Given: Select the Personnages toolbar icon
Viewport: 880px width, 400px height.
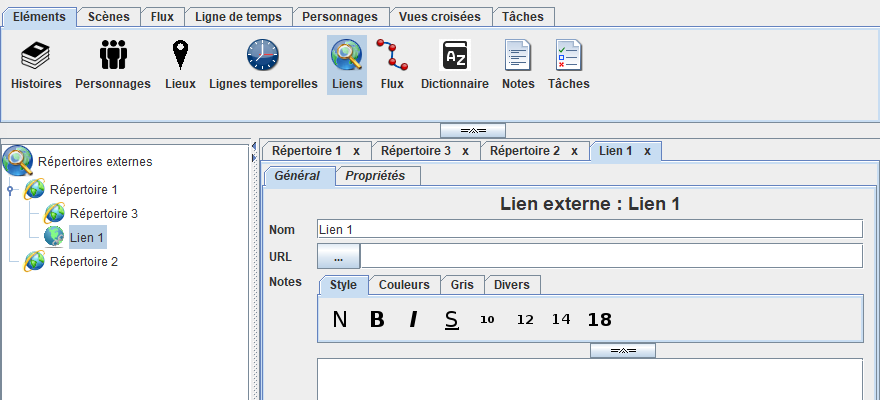Looking at the screenshot, I should [113, 56].
